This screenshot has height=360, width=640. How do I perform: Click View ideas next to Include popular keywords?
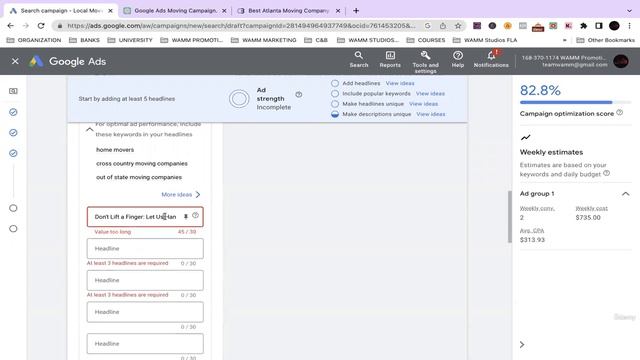click(x=430, y=93)
